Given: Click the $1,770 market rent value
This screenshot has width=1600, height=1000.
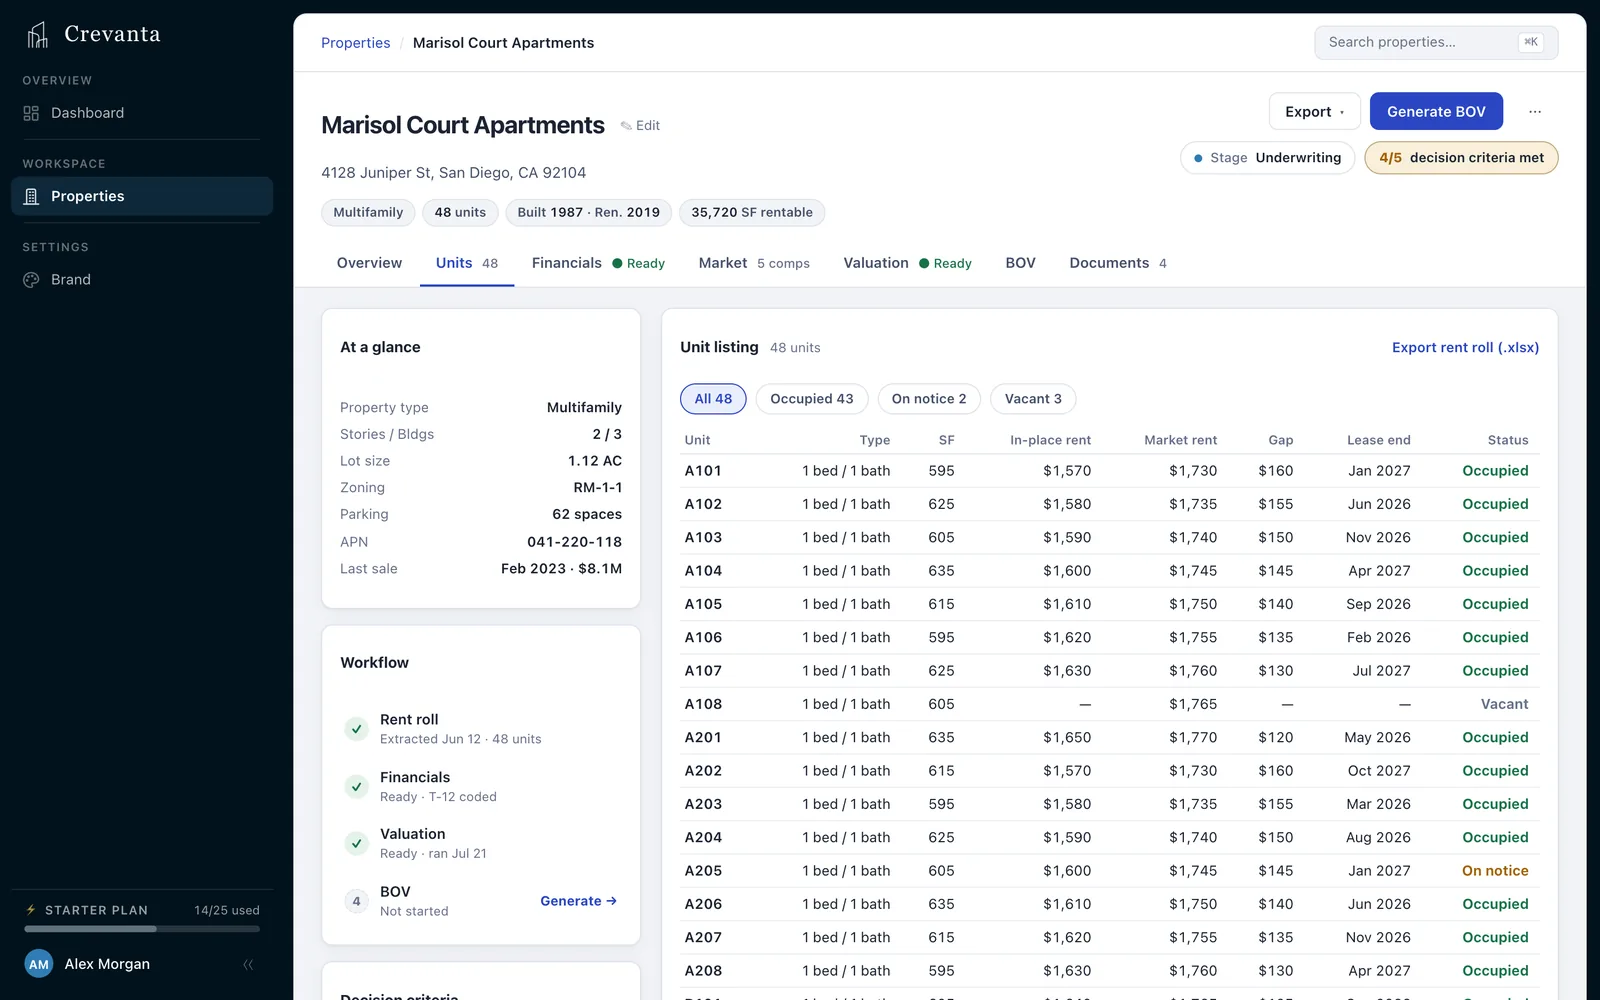Looking at the screenshot, I should click(1193, 738).
